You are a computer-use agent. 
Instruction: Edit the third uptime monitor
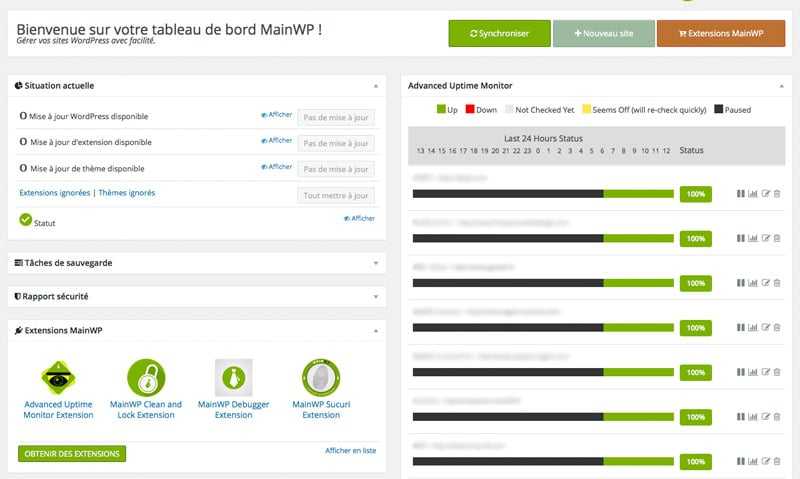765,283
